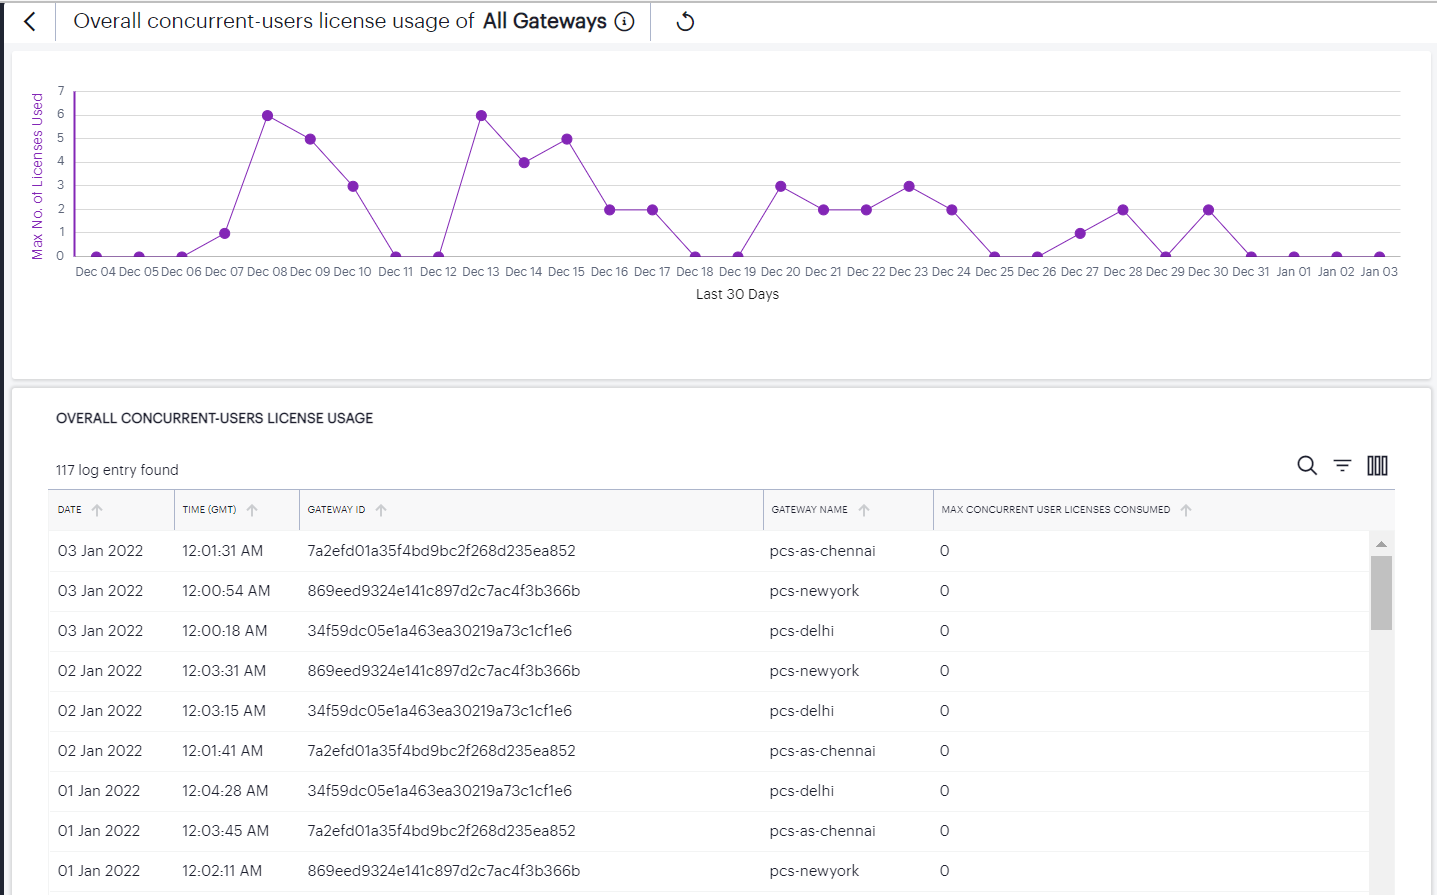Toggle ascending sort on the DATE column

[96, 509]
